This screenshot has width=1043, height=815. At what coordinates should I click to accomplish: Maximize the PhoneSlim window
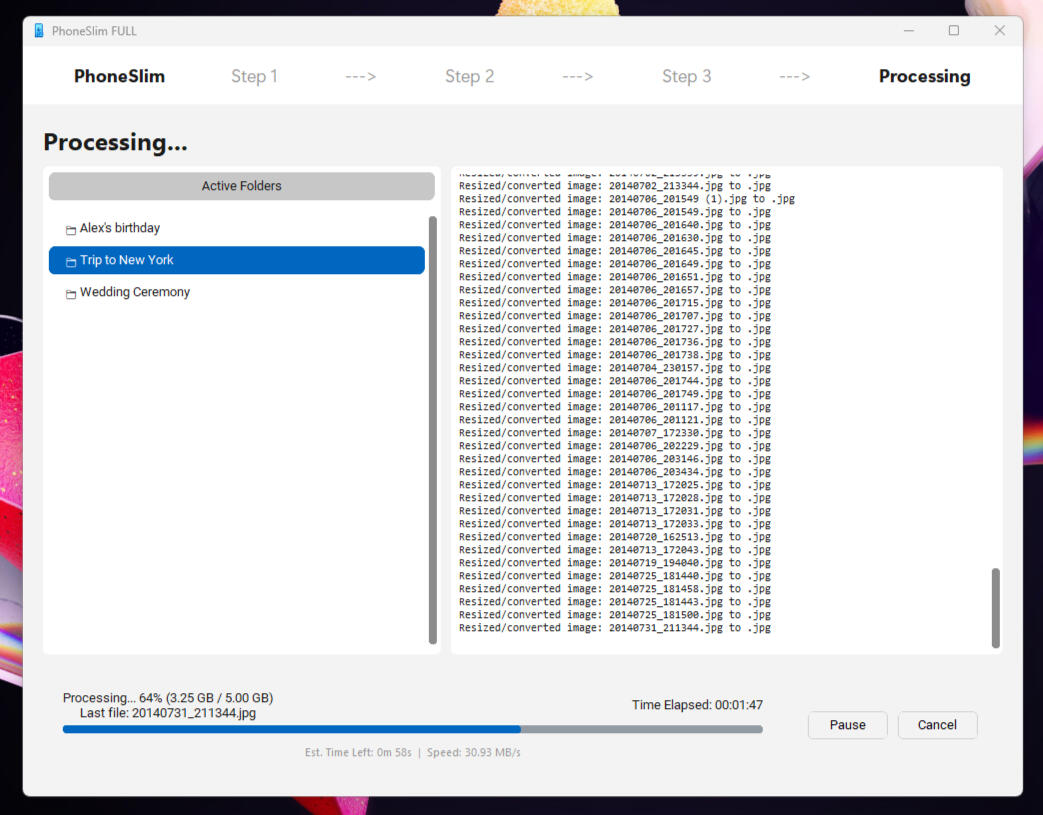[x=954, y=31]
